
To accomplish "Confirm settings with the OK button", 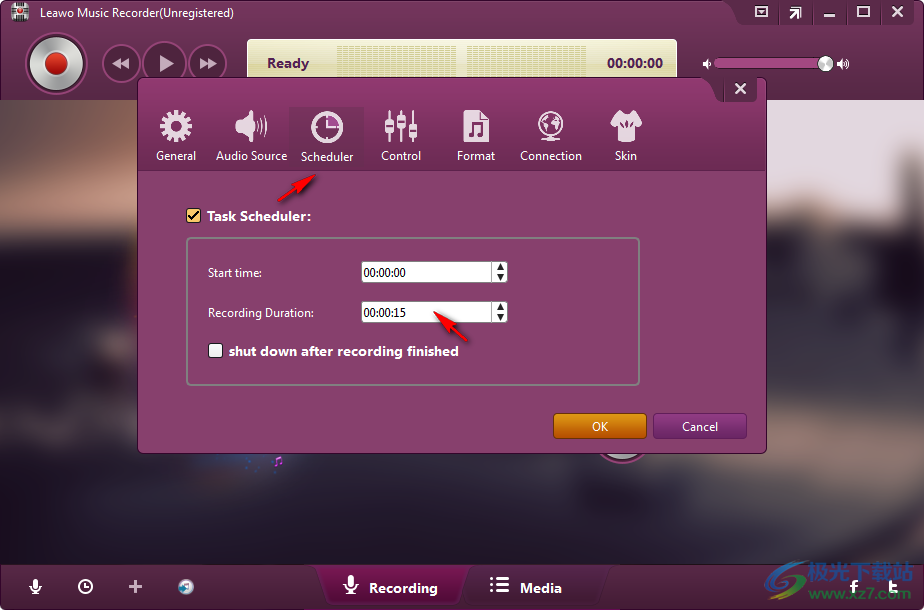I will pyautogui.click(x=599, y=426).
